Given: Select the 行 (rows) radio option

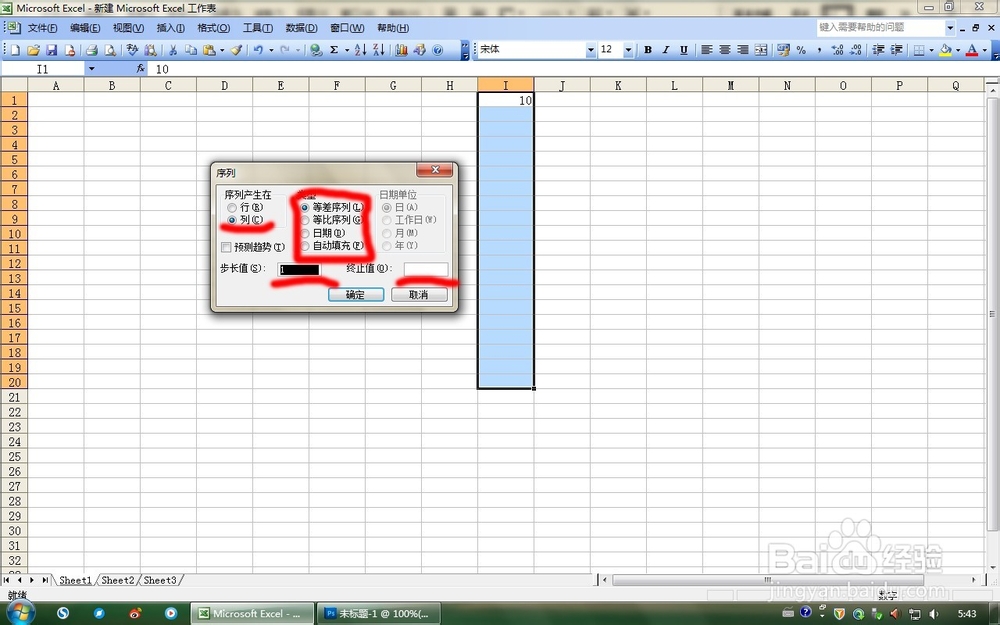Looking at the screenshot, I should click(x=245, y=207).
